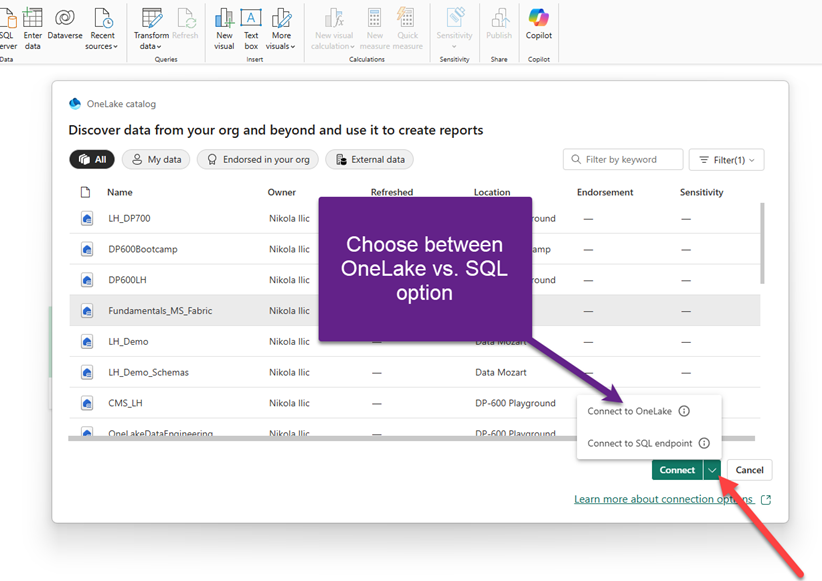
Task: Select the Fundamentals_MS_Fabric lakehouse row
Action: pyautogui.click(x=415, y=310)
